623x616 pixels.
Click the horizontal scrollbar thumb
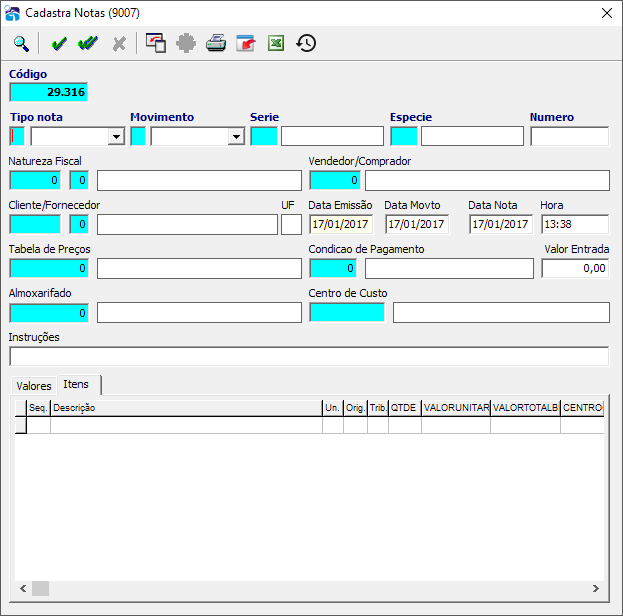[x=40, y=589]
